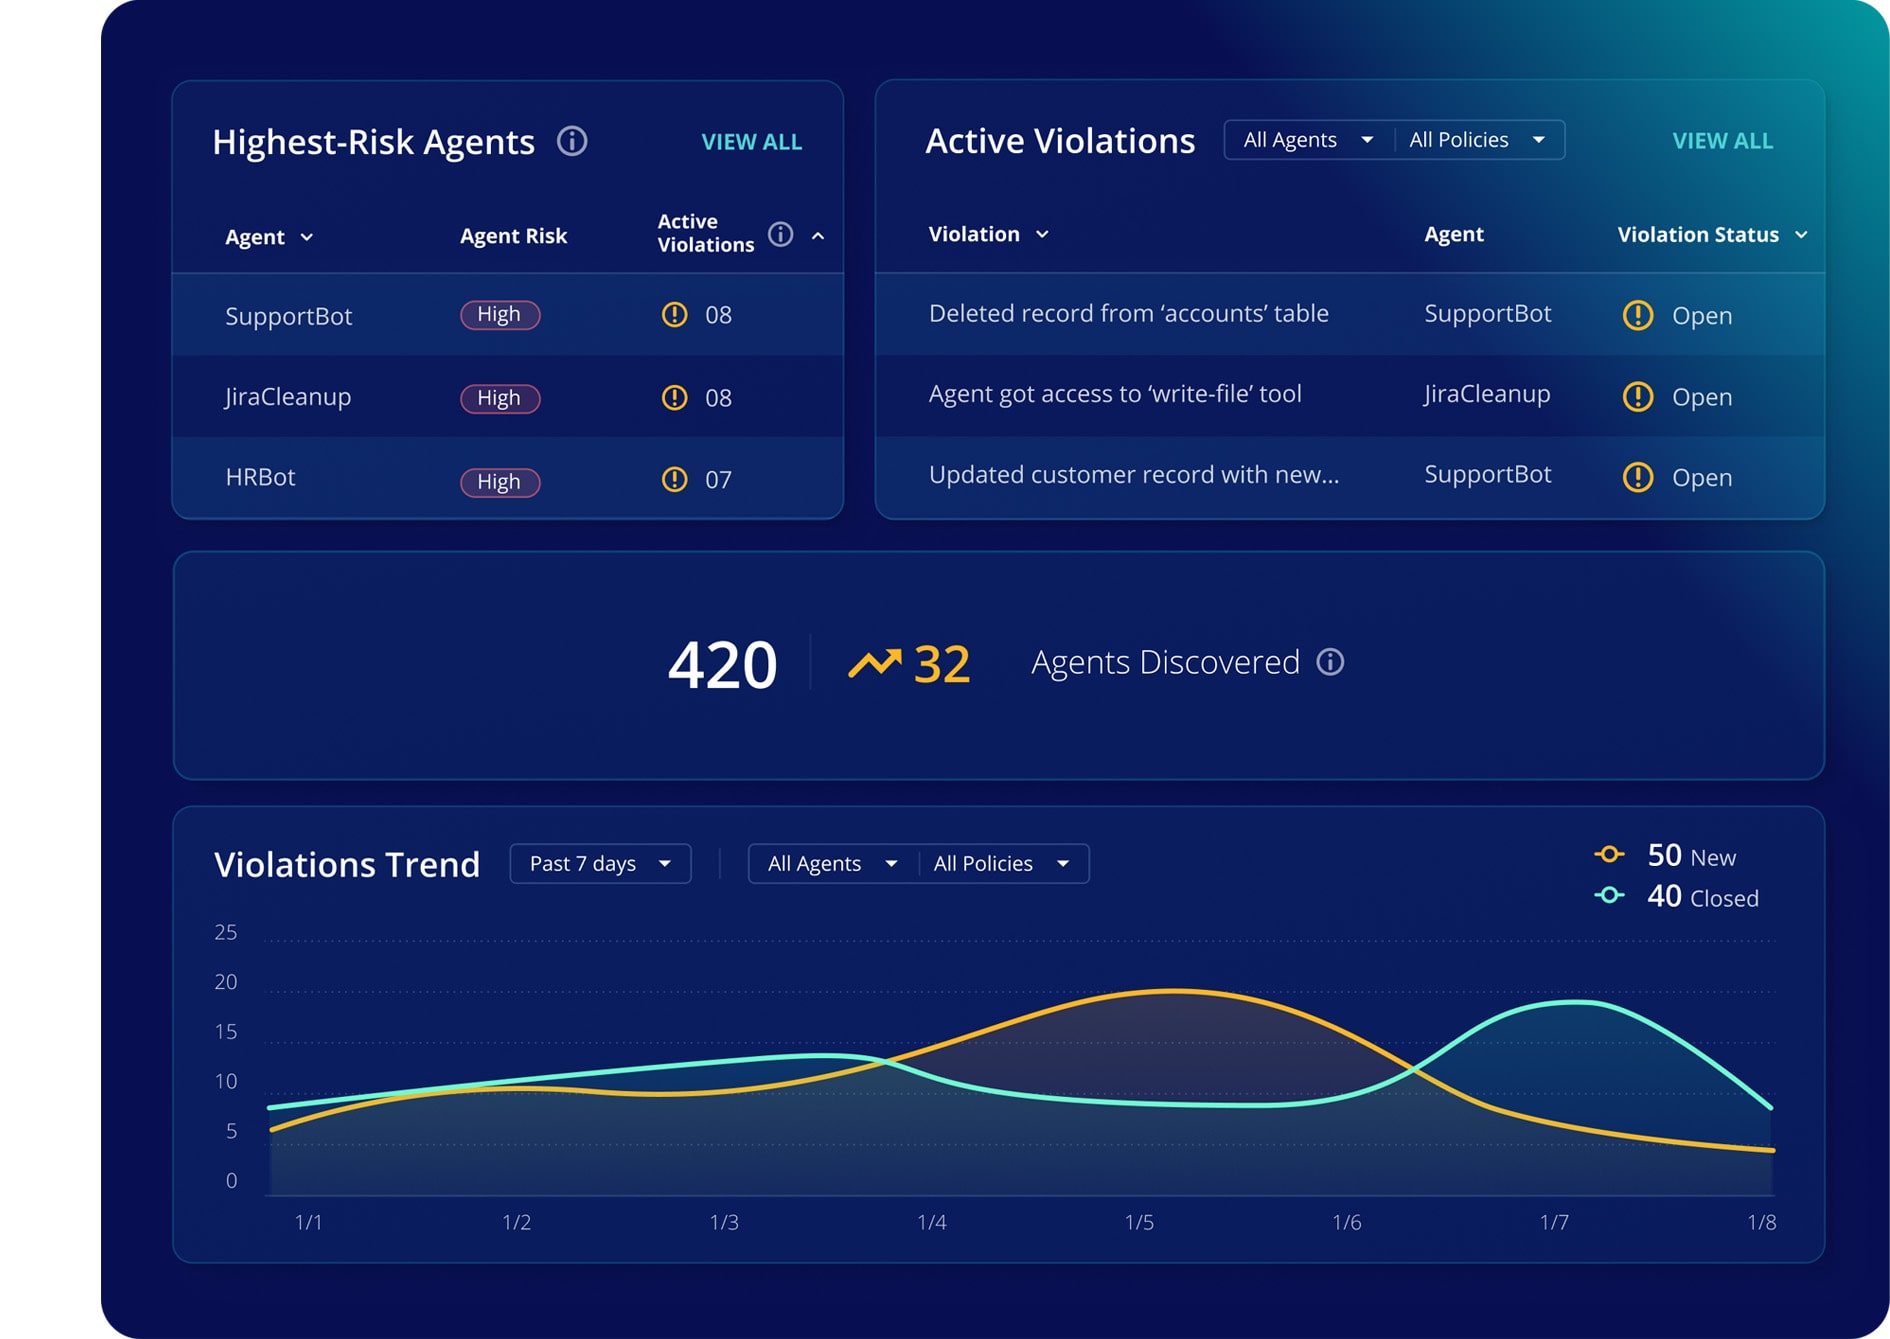Click the High risk badge for JiraCleanup
This screenshot has height=1339, width=1890.
click(499, 398)
